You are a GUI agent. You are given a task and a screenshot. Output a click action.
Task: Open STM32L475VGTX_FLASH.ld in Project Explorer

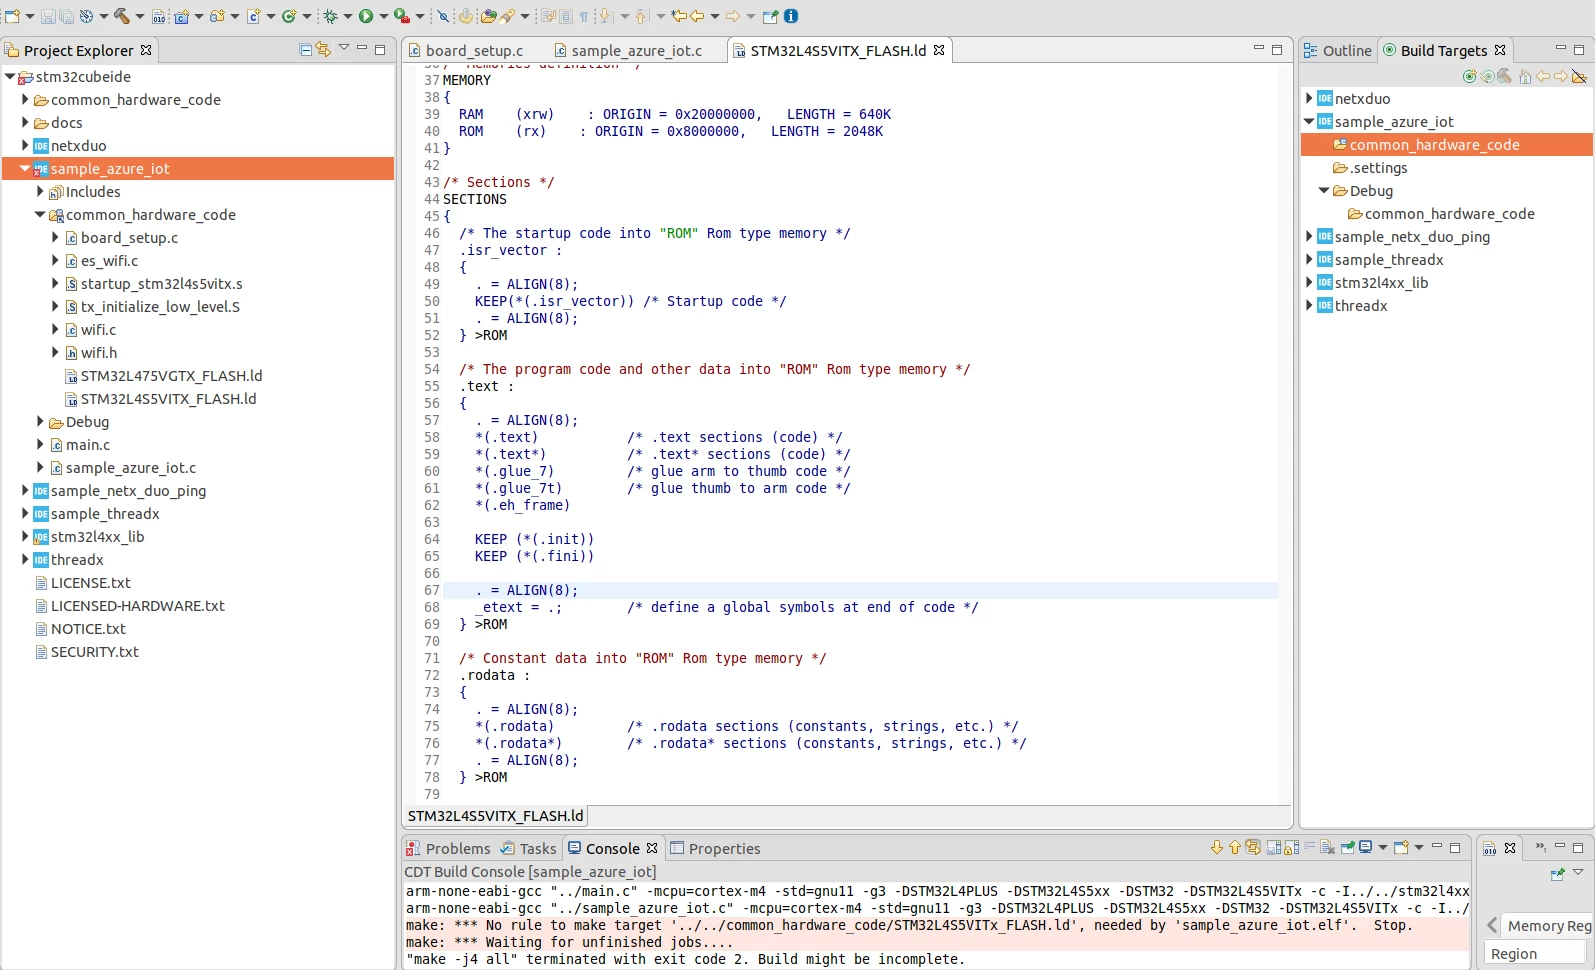171,376
